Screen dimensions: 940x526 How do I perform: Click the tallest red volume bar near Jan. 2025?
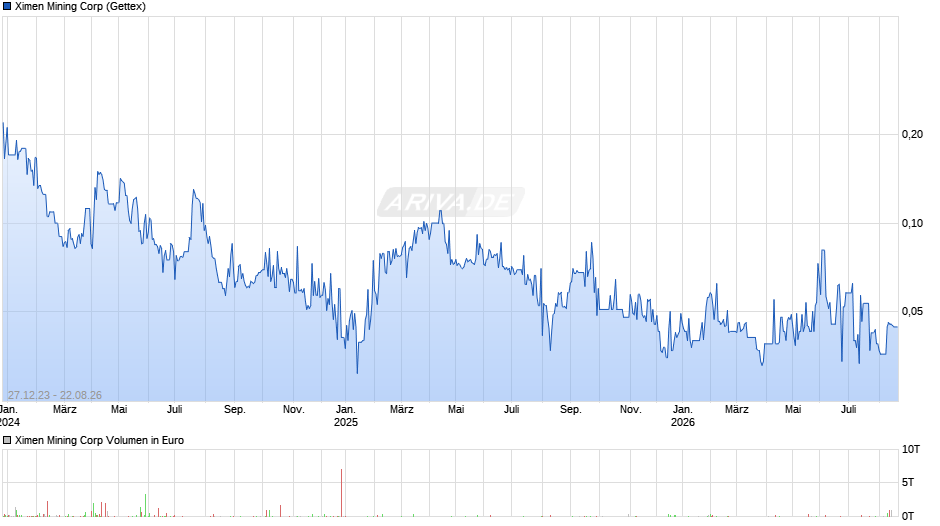click(x=342, y=492)
